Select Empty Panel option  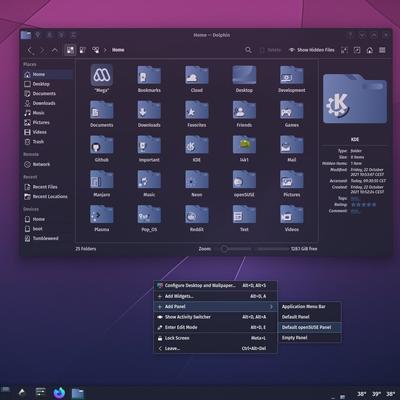tap(310, 338)
